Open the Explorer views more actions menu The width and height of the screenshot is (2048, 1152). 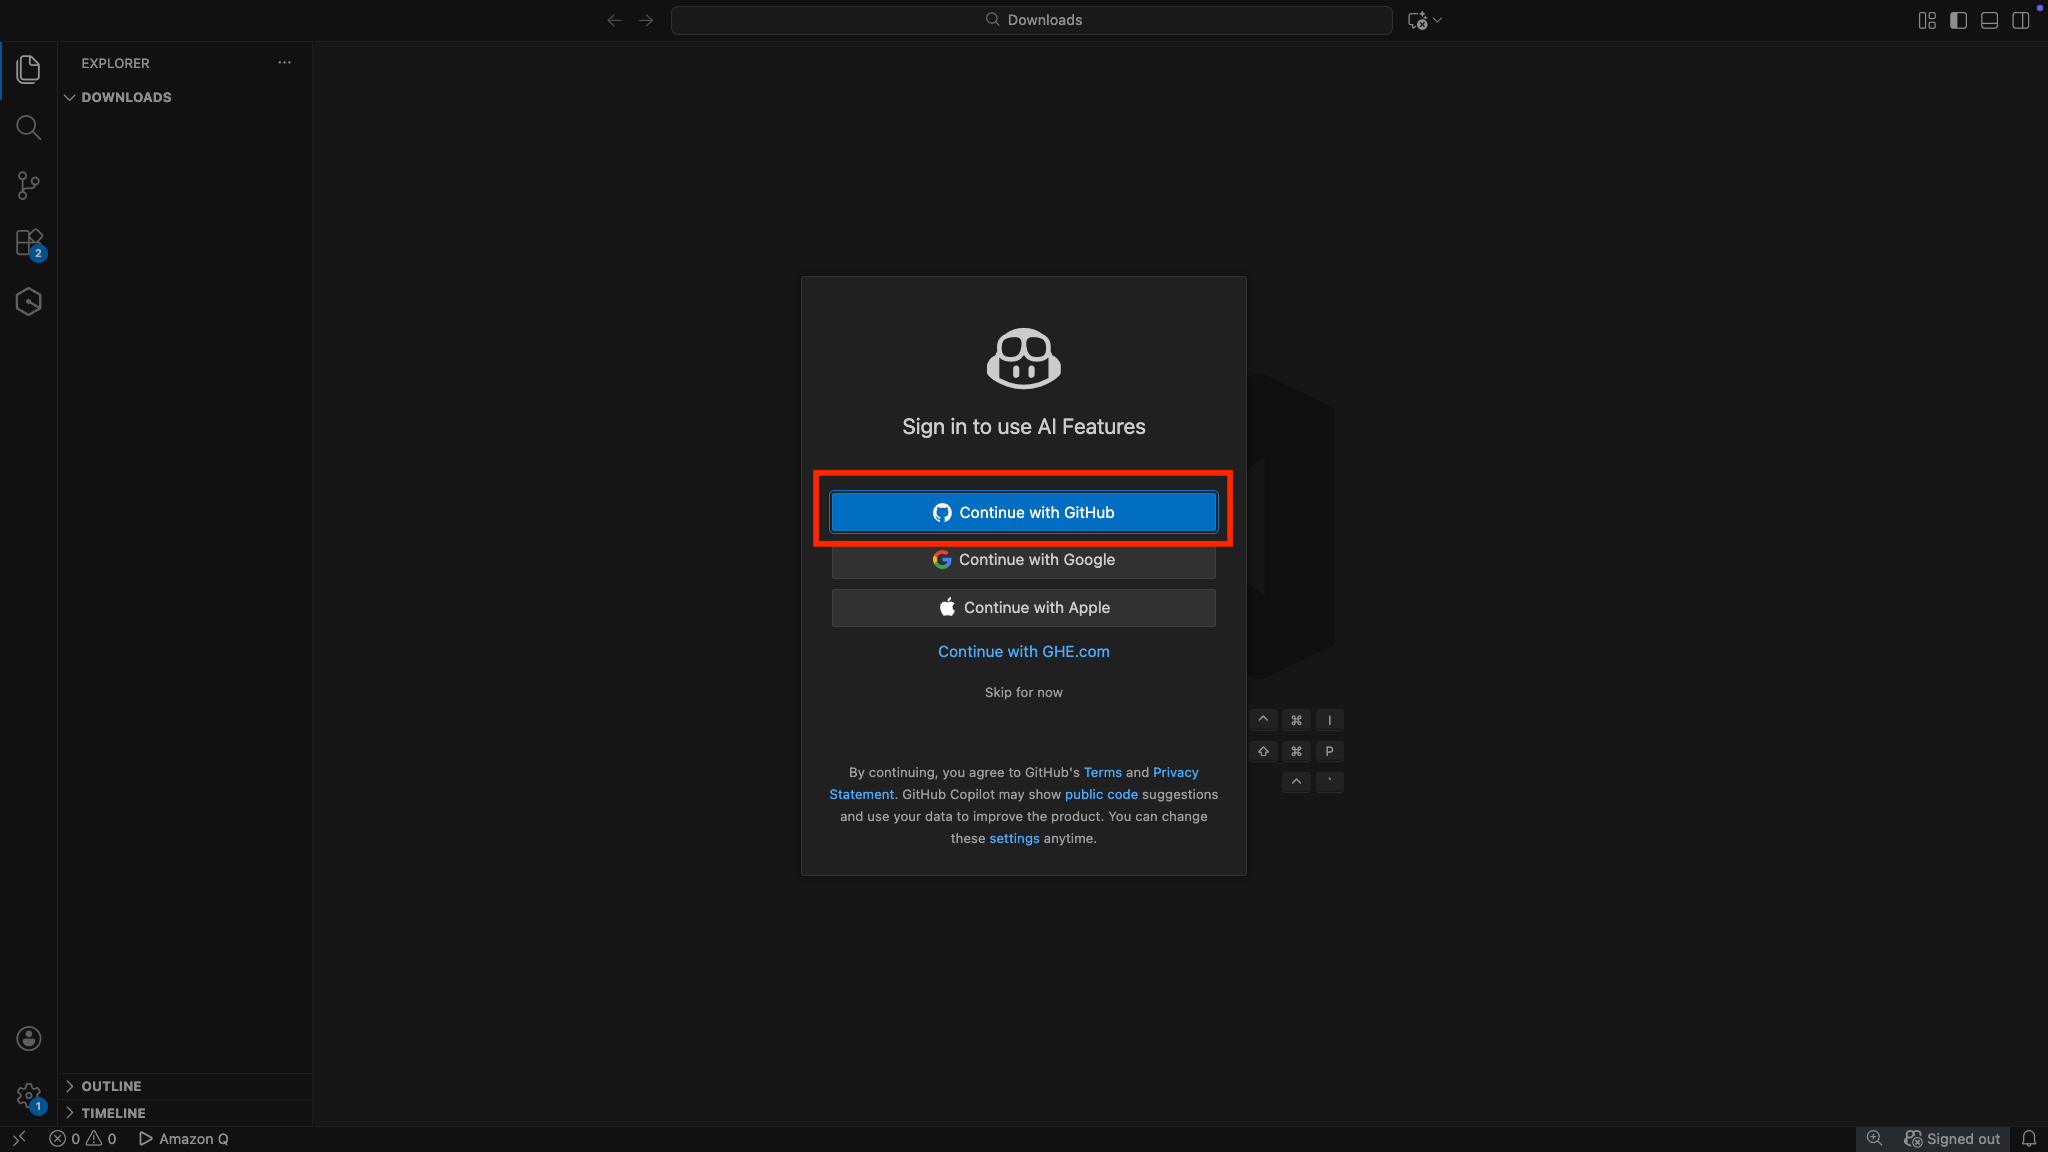click(x=284, y=63)
